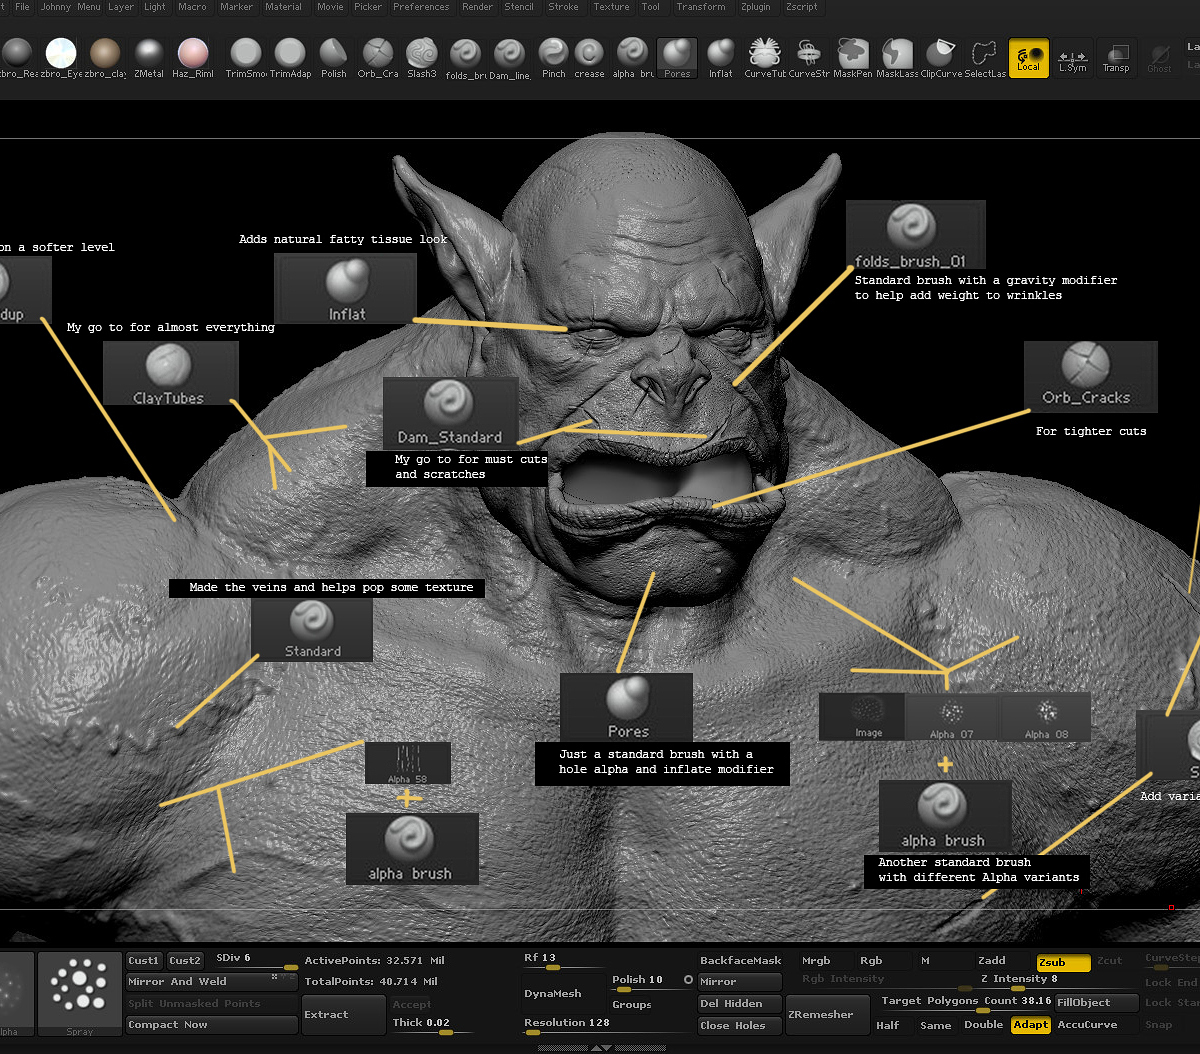Click the Close Holes button
The height and width of the screenshot is (1054, 1200).
pos(739,1025)
